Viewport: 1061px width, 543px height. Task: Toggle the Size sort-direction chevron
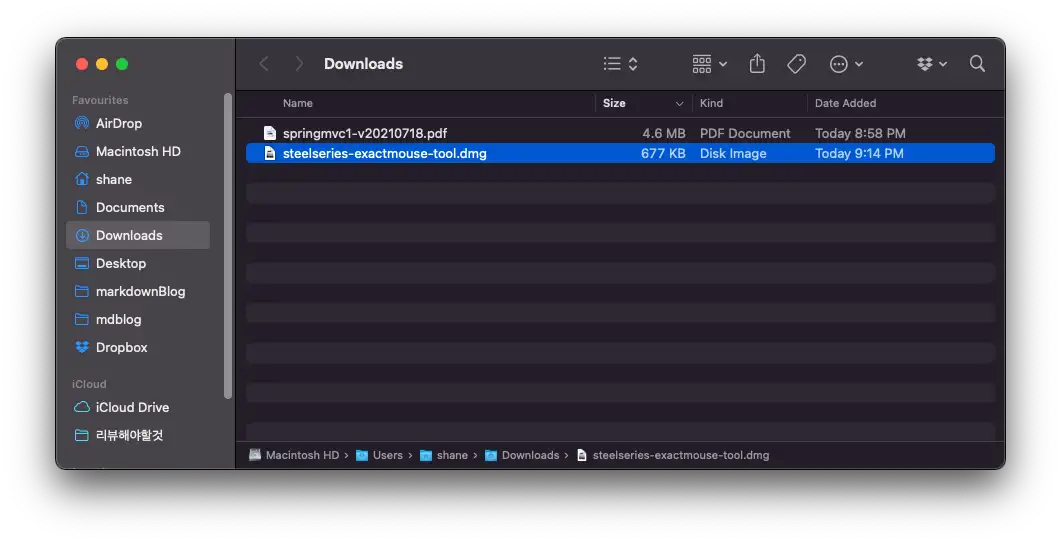pyautogui.click(x=679, y=104)
